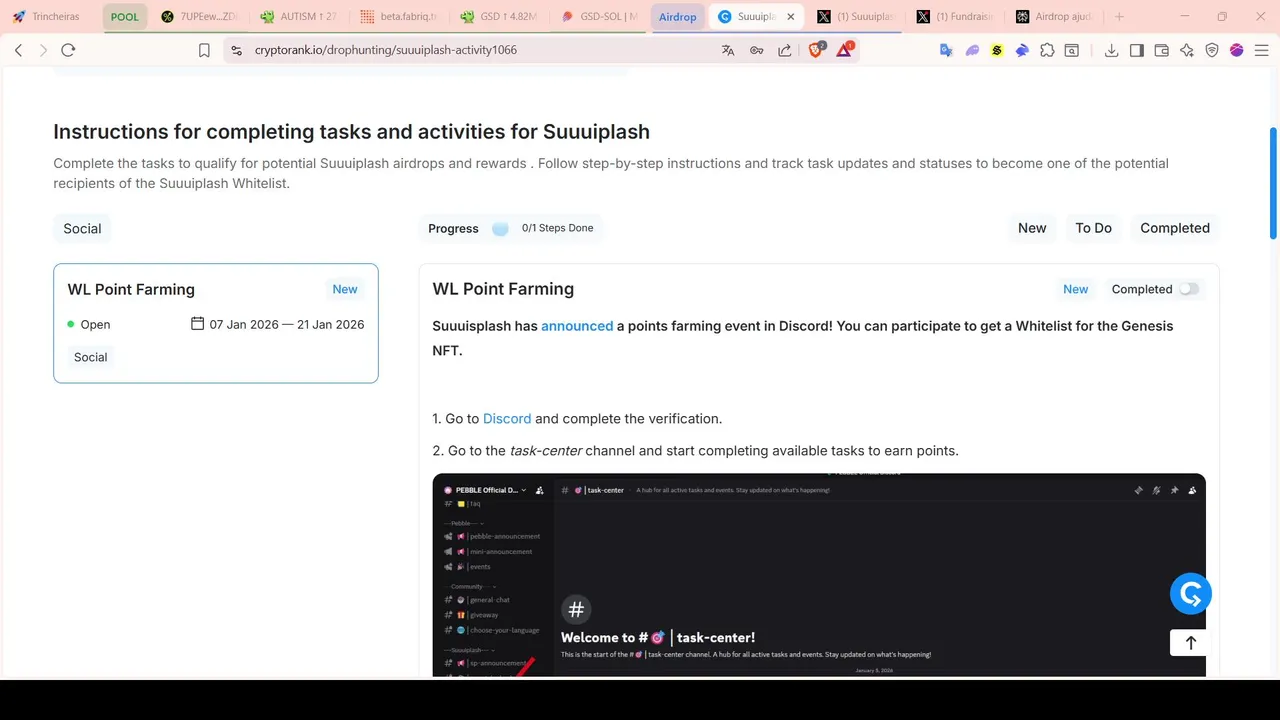This screenshot has width=1280, height=720.
Task: Open Phantom wallet extension icon
Action: [972, 50]
